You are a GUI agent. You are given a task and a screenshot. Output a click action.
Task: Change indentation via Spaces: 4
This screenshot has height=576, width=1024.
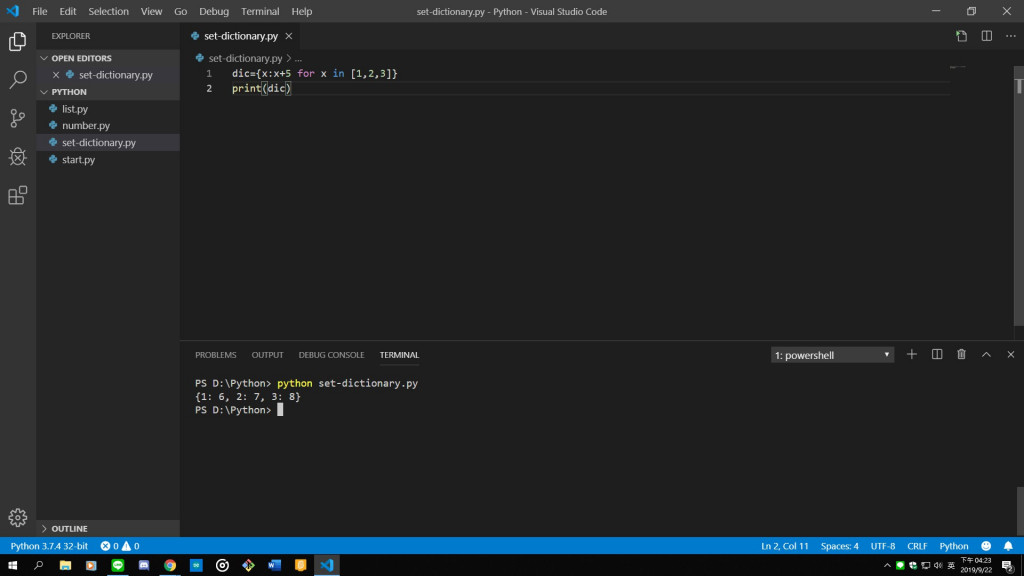(x=840, y=546)
